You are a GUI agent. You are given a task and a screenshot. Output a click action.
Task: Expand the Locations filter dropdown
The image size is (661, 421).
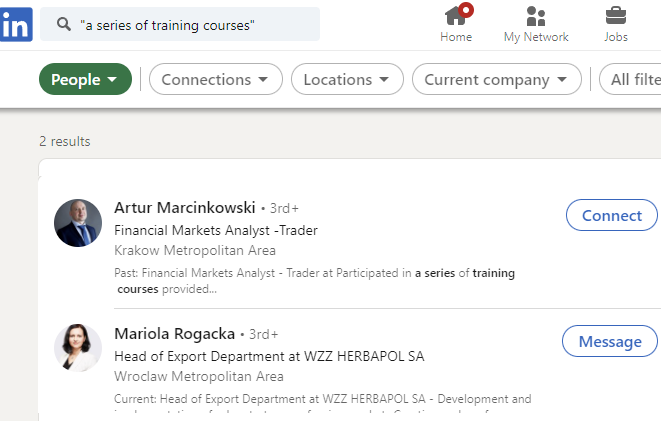coord(347,79)
